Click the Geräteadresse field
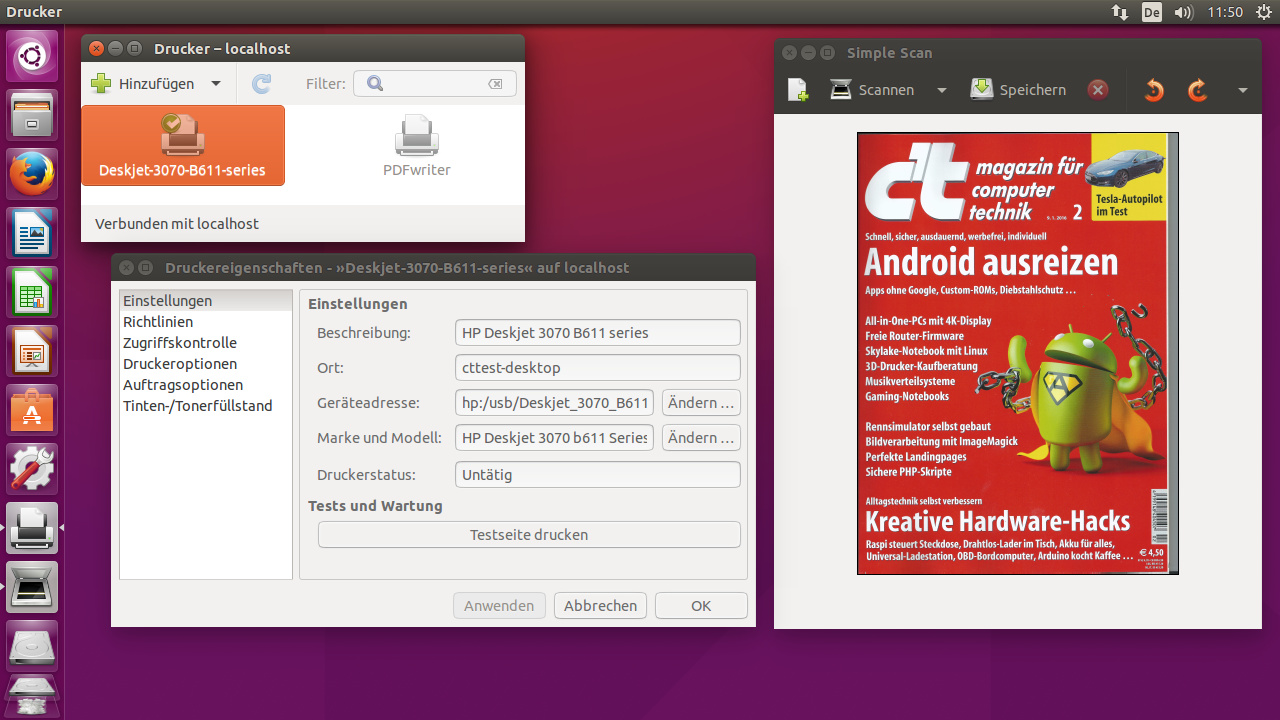This screenshot has height=720, width=1280. tap(554, 403)
